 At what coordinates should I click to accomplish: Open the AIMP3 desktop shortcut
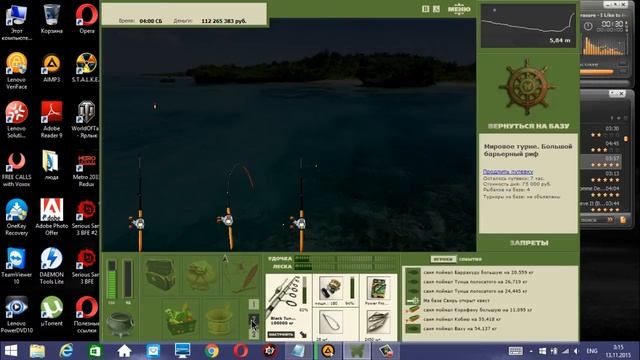(51, 68)
